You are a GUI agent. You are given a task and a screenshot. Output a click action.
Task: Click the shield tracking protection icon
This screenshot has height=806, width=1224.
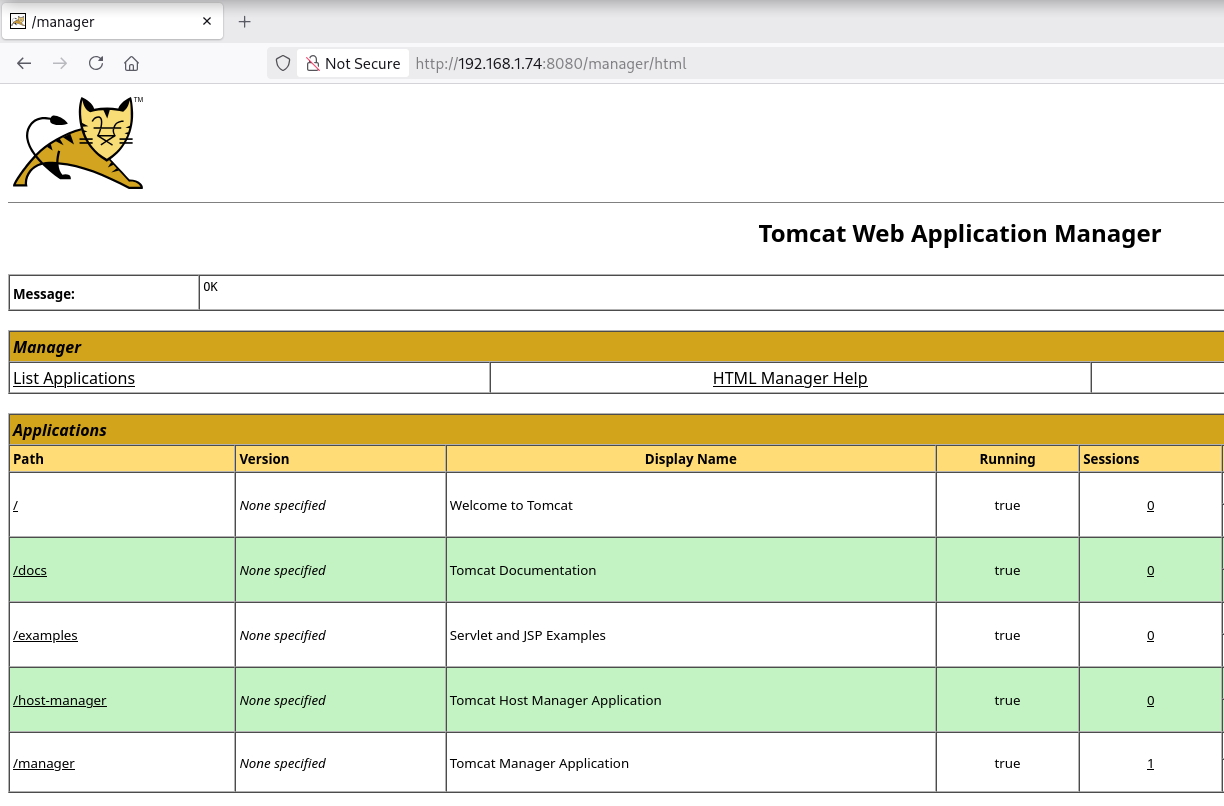click(x=283, y=63)
